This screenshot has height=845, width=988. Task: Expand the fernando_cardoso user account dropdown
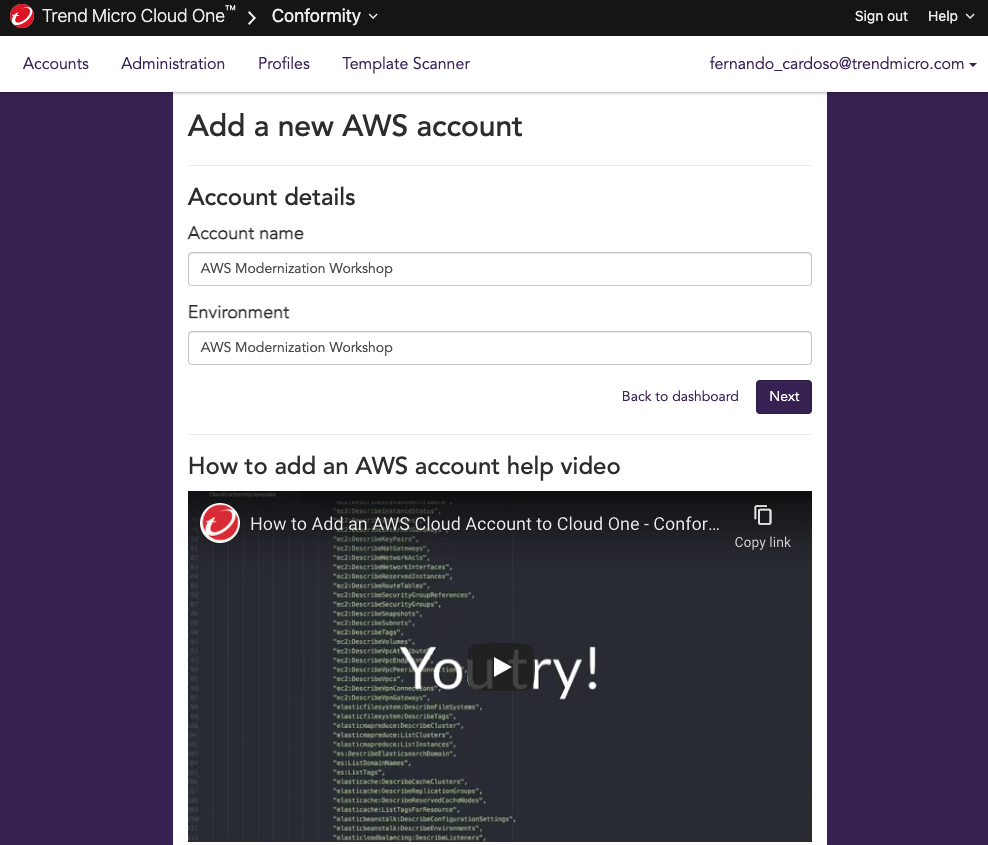tap(842, 64)
